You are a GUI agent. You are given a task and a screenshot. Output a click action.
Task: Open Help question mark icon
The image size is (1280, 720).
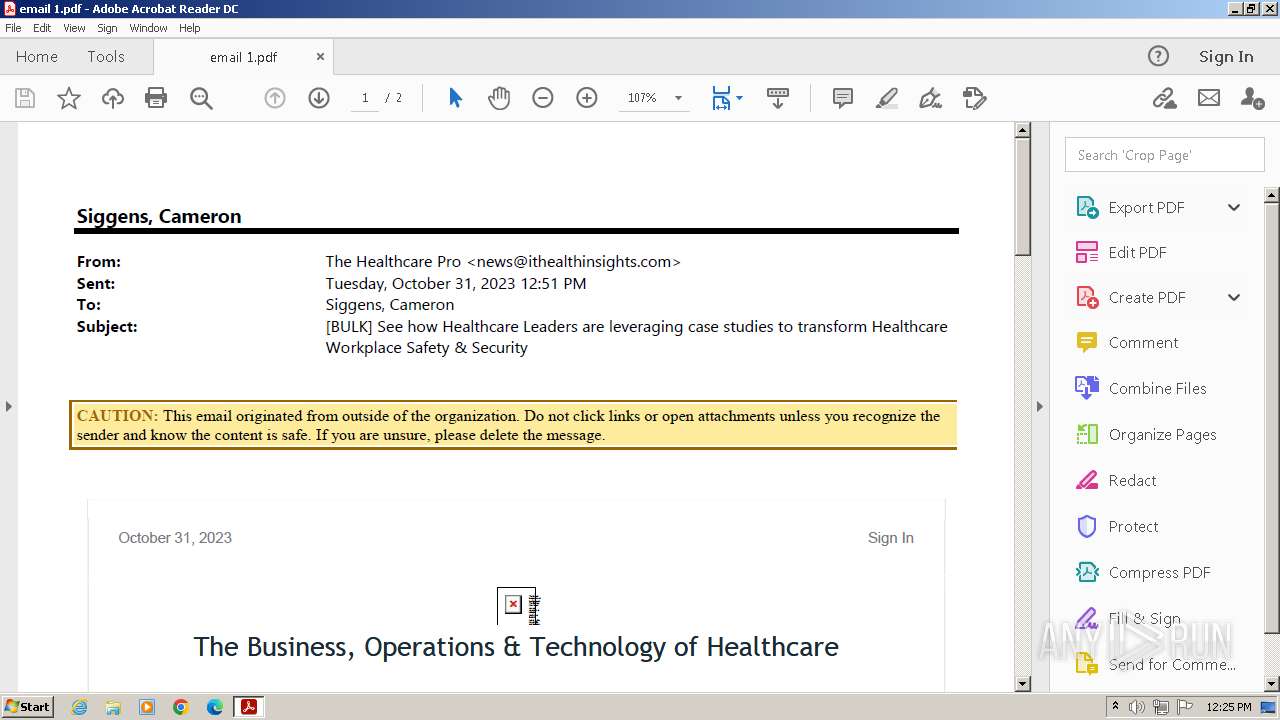(1158, 56)
